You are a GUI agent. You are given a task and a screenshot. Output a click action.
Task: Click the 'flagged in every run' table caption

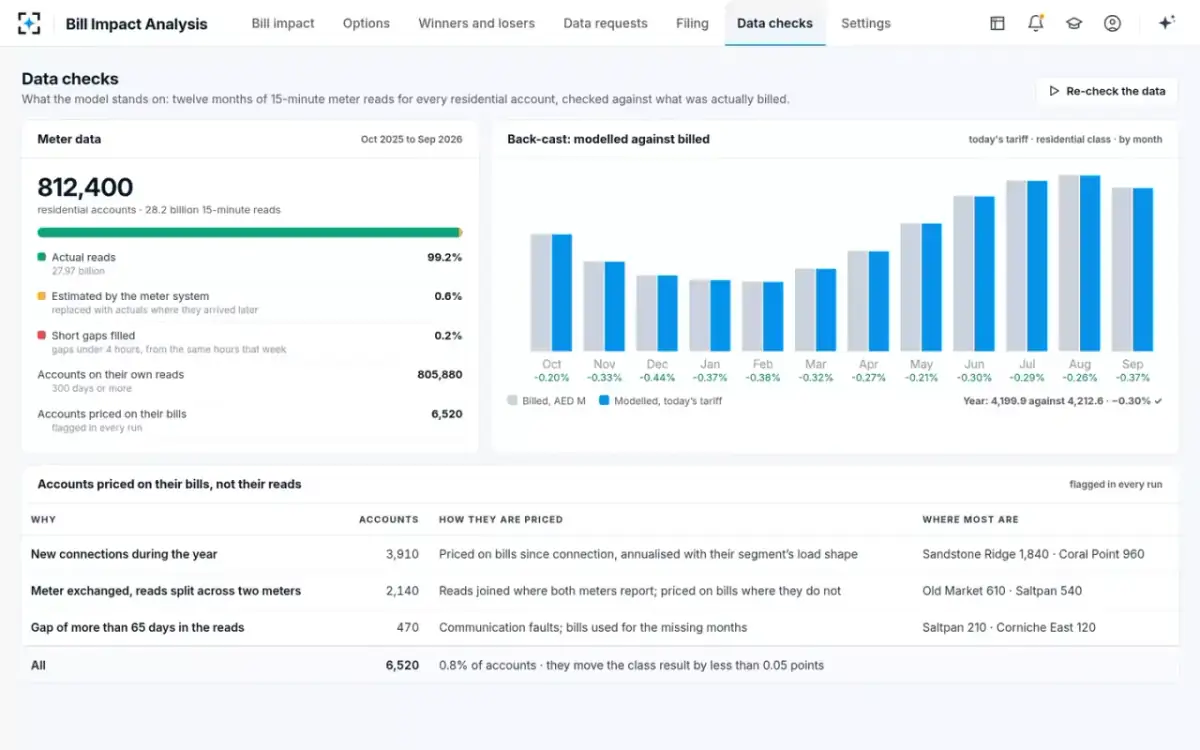[x=1116, y=484]
